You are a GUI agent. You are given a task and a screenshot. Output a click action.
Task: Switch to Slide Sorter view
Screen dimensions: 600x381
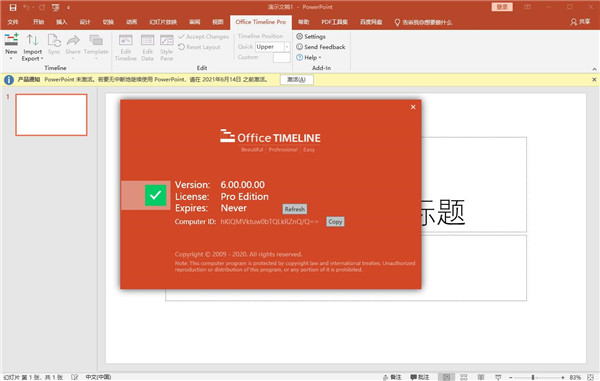pyautogui.click(x=464, y=377)
